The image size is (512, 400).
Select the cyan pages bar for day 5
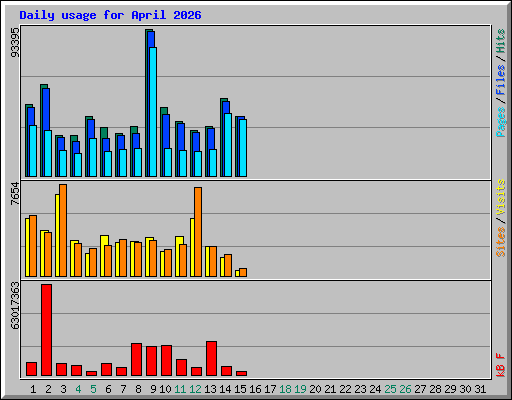93,158
